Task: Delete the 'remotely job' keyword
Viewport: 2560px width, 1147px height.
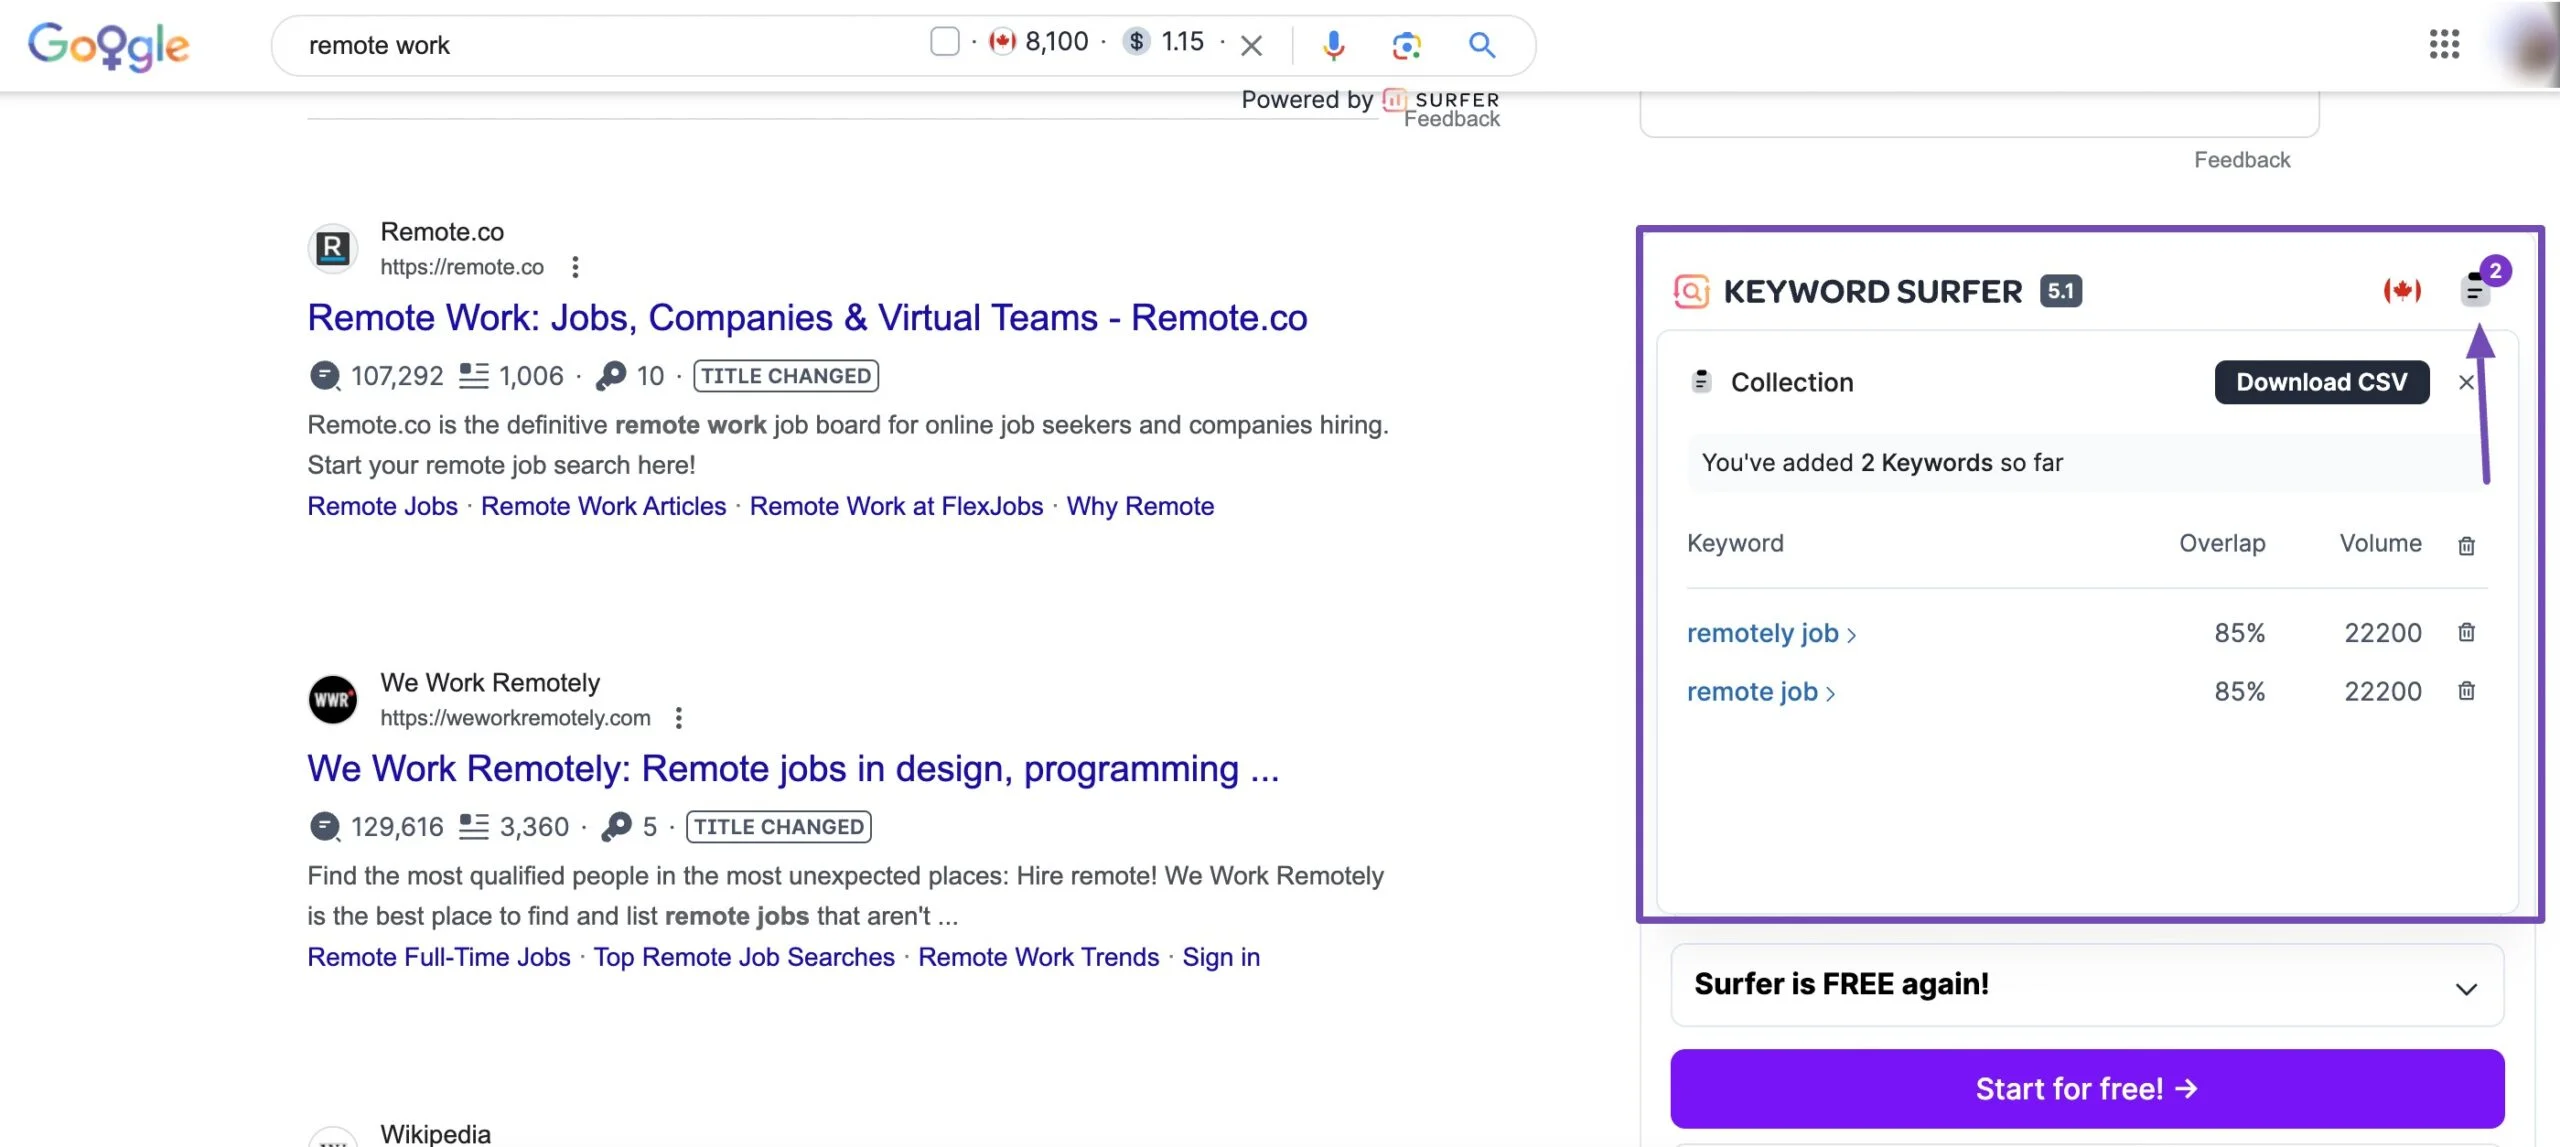Action: (x=2466, y=632)
